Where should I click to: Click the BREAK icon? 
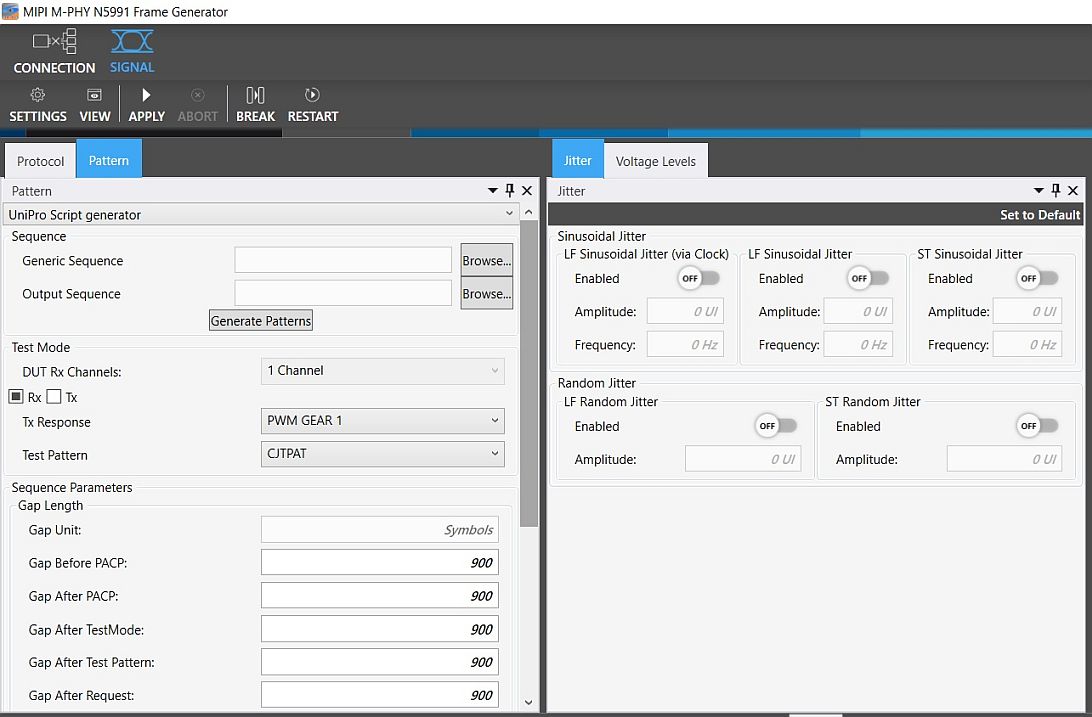[255, 103]
